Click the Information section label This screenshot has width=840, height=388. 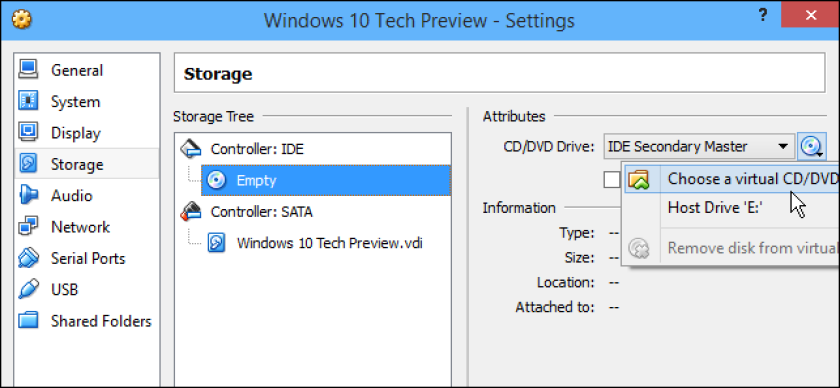(x=519, y=208)
